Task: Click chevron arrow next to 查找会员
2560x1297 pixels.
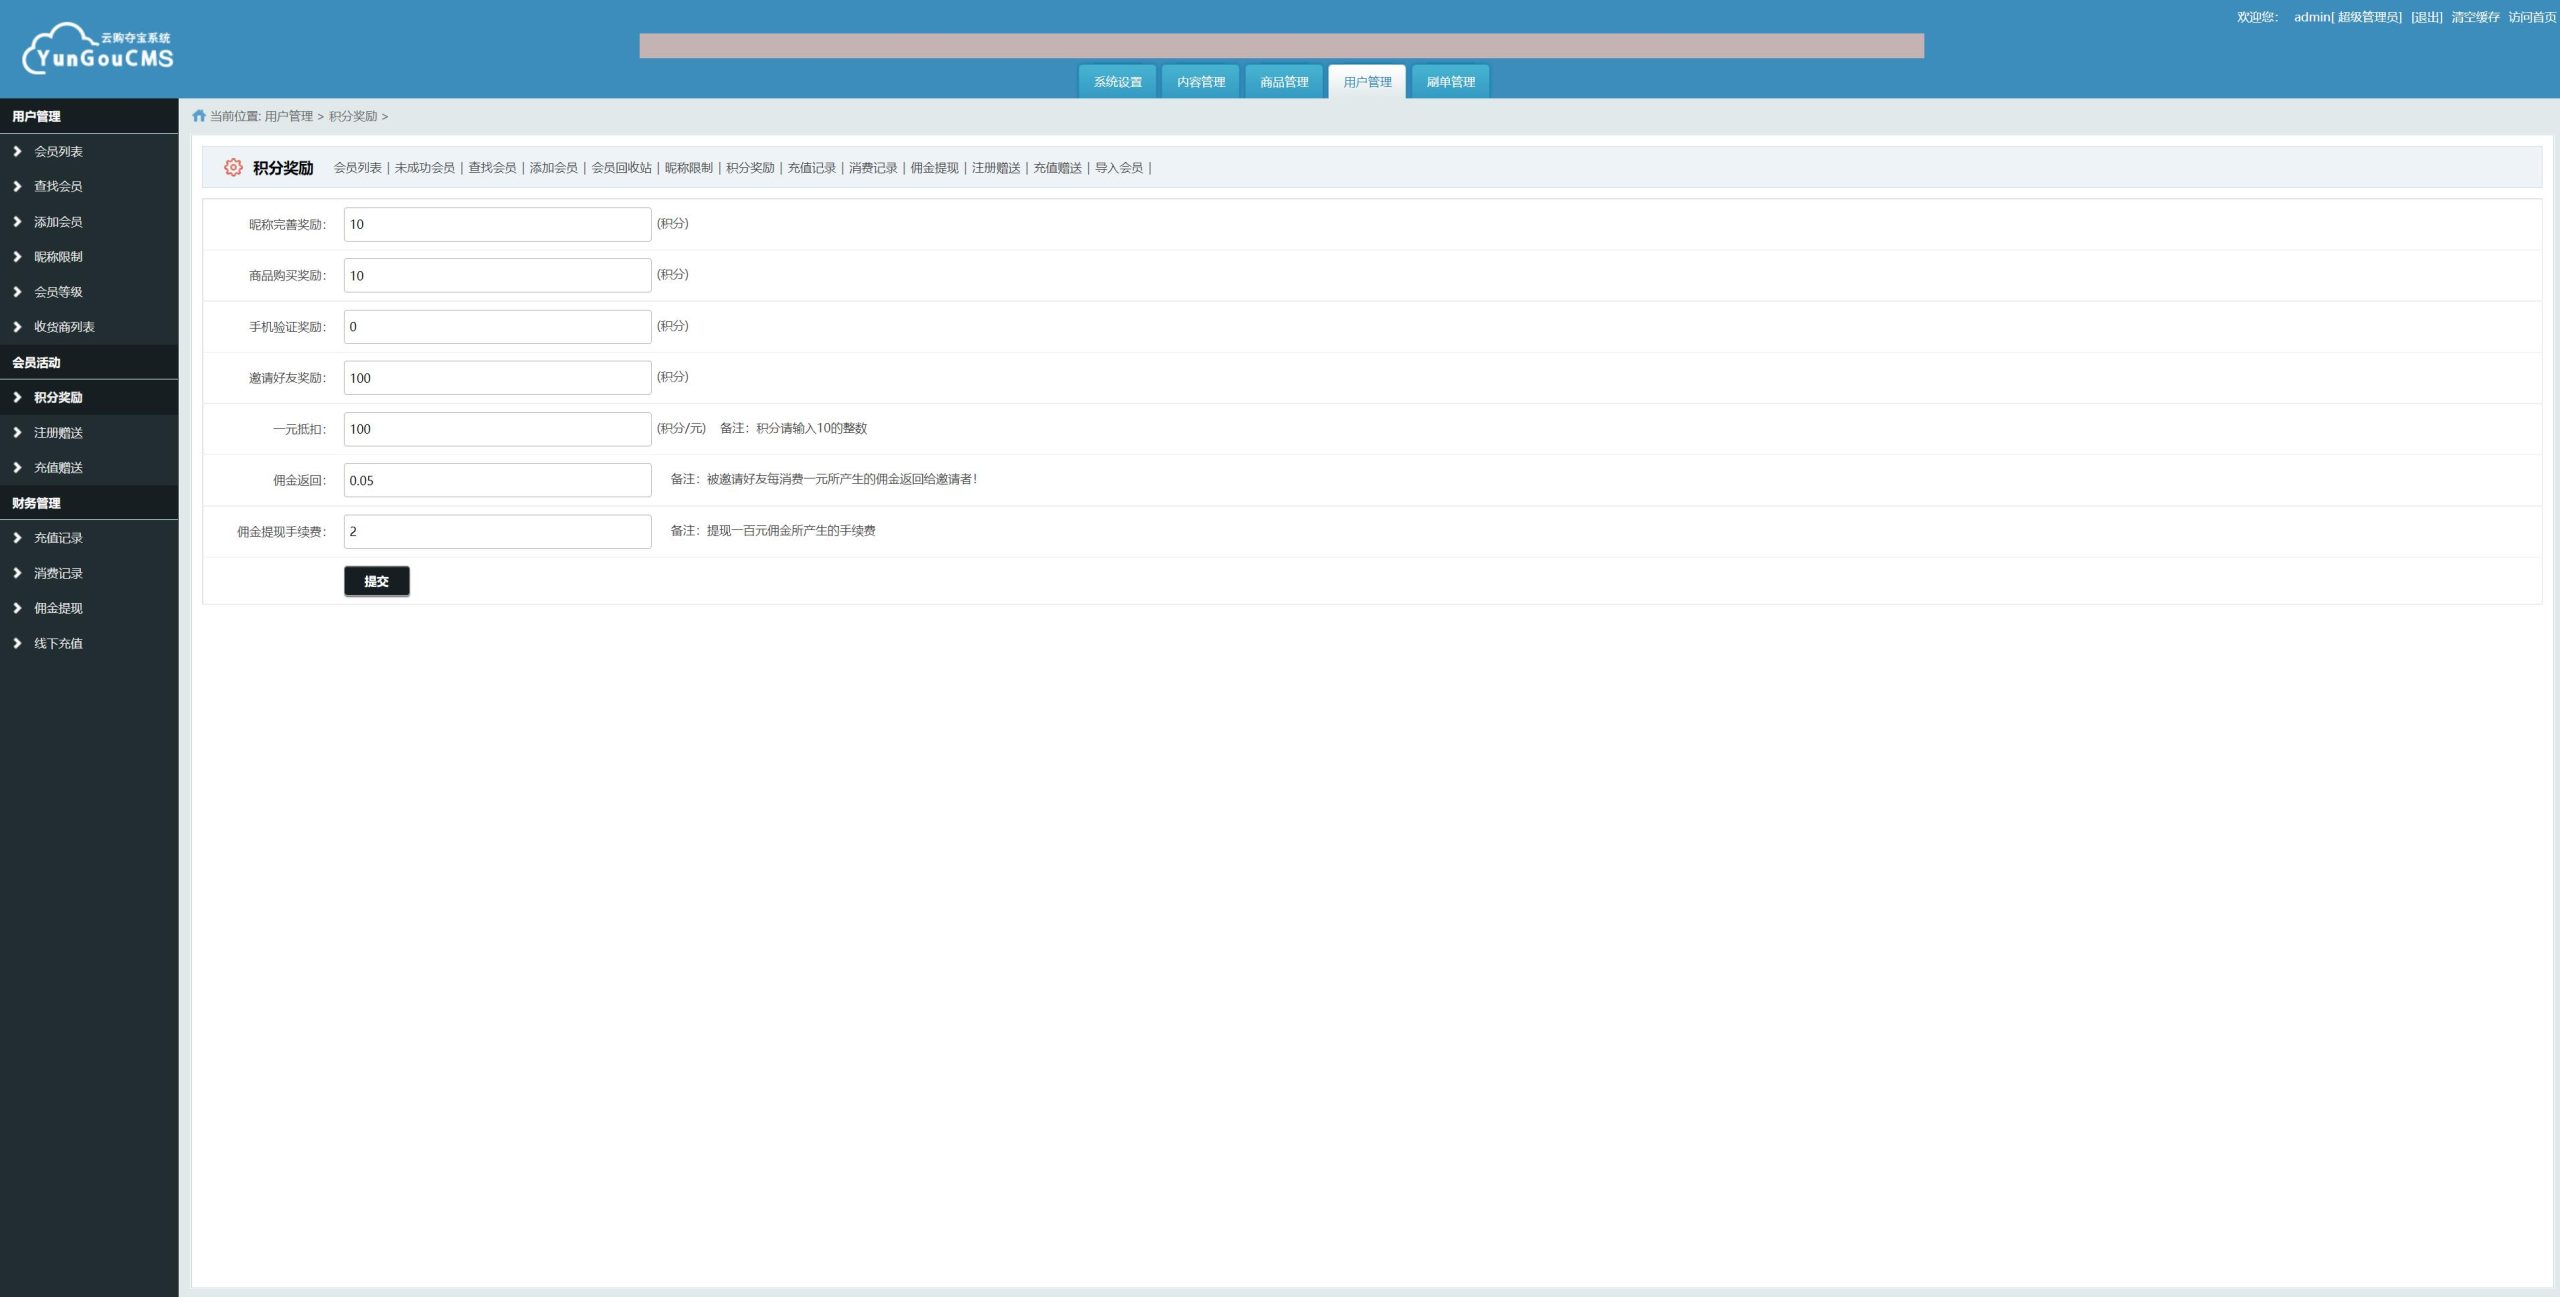Action: tap(17, 186)
